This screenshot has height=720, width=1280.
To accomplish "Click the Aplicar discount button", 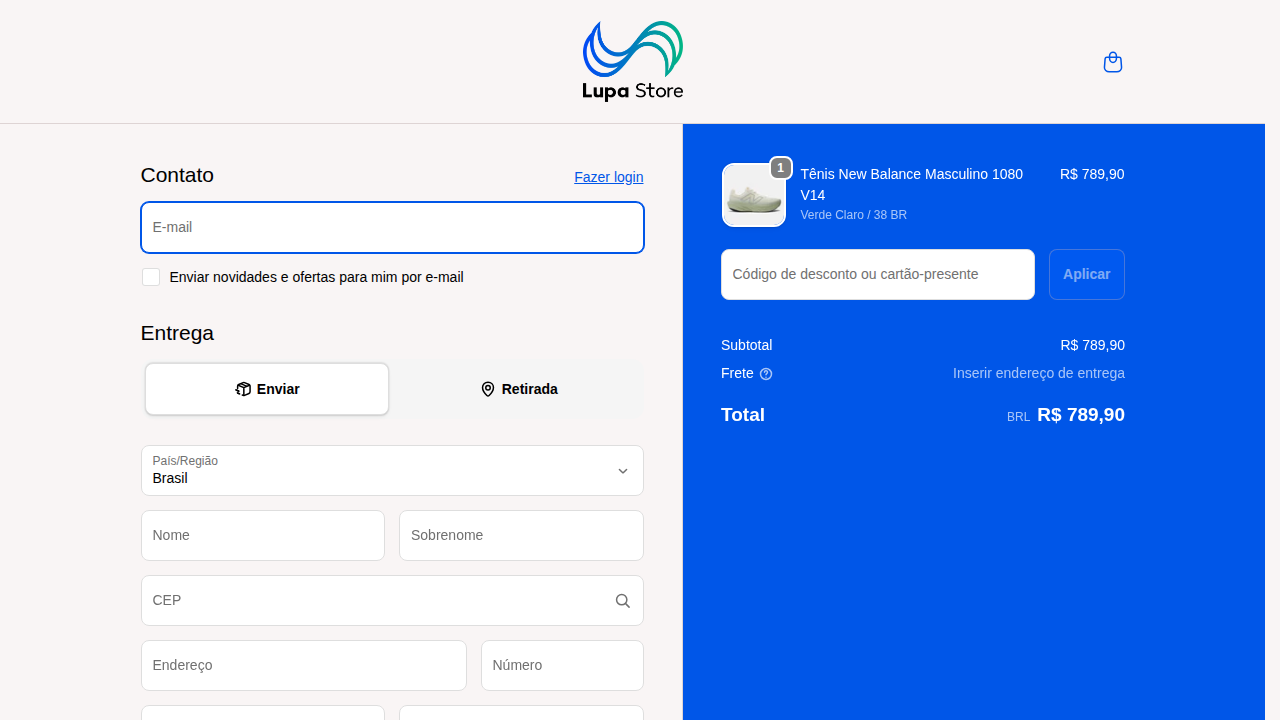I will tap(1087, 274).
